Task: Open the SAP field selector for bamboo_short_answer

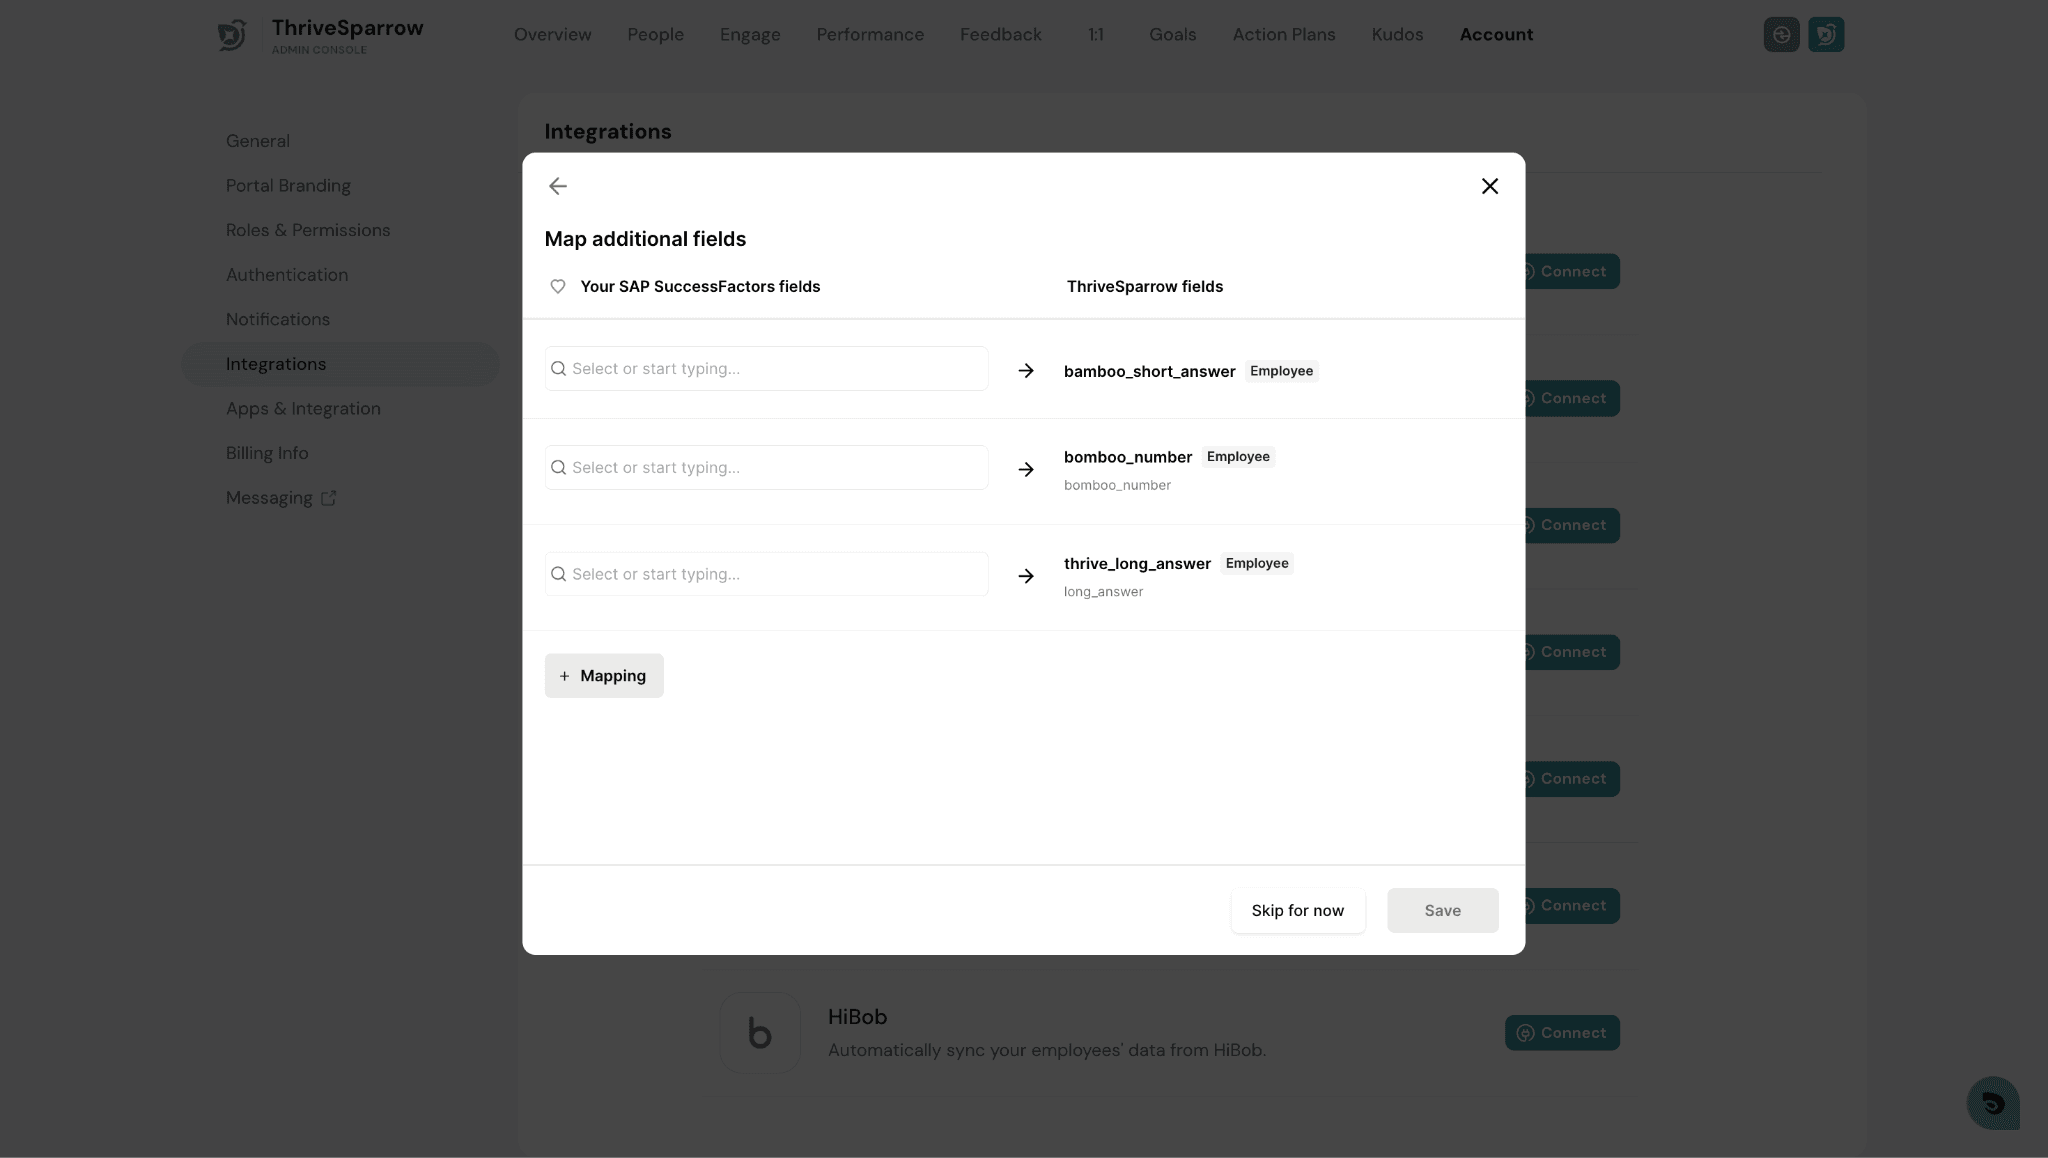Action: (x=767, y=369)
